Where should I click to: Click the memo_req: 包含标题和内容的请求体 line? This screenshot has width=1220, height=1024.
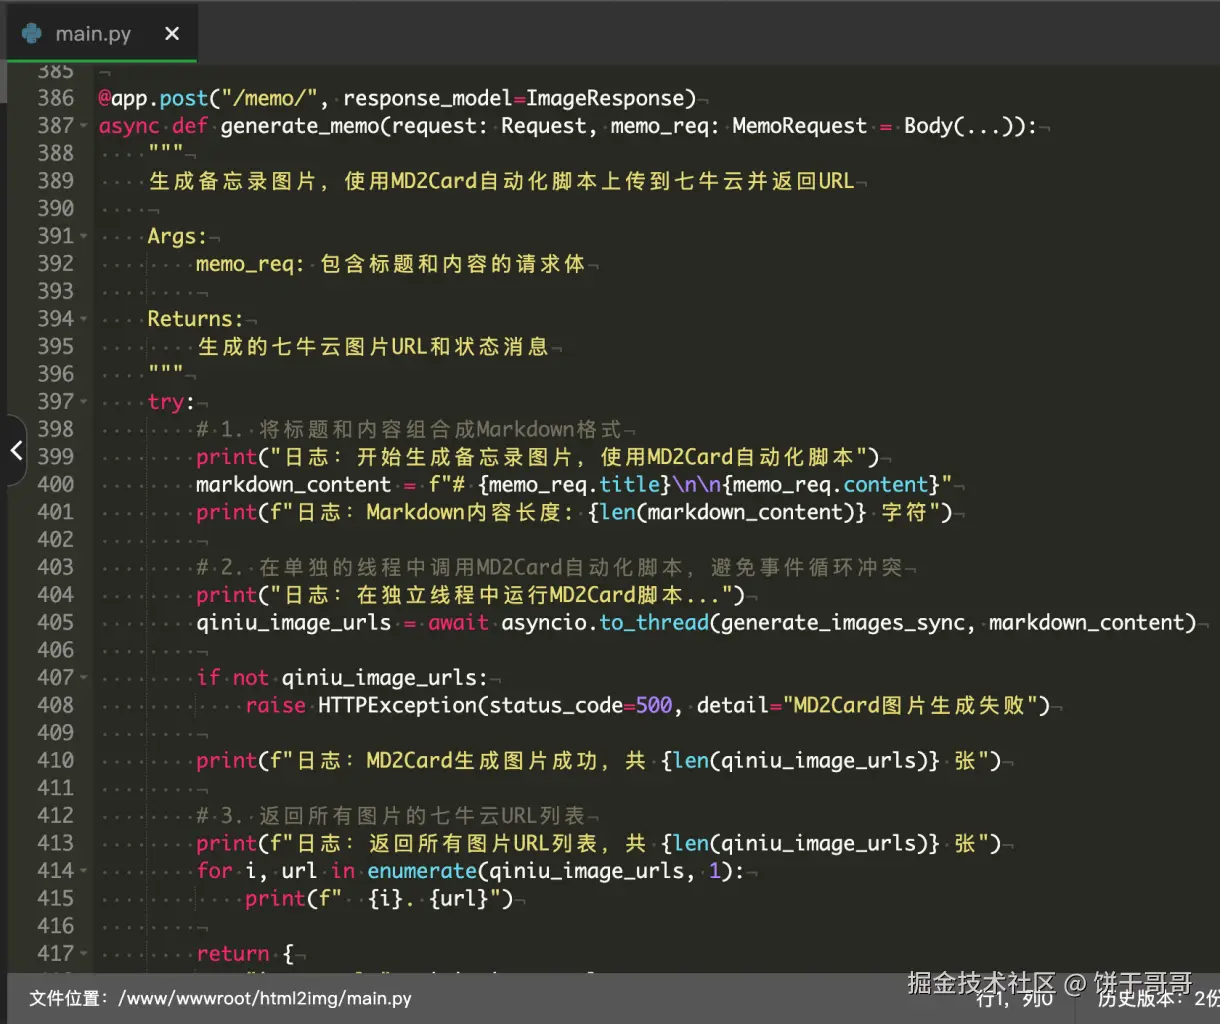(390, 264)
